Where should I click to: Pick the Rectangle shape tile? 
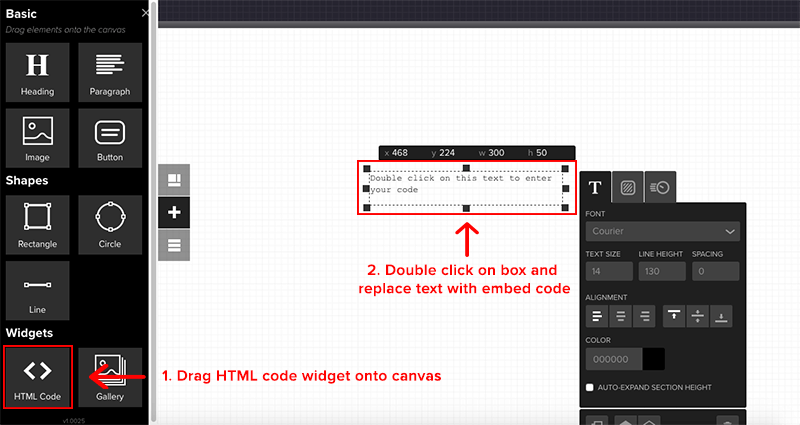coord(37,224)
